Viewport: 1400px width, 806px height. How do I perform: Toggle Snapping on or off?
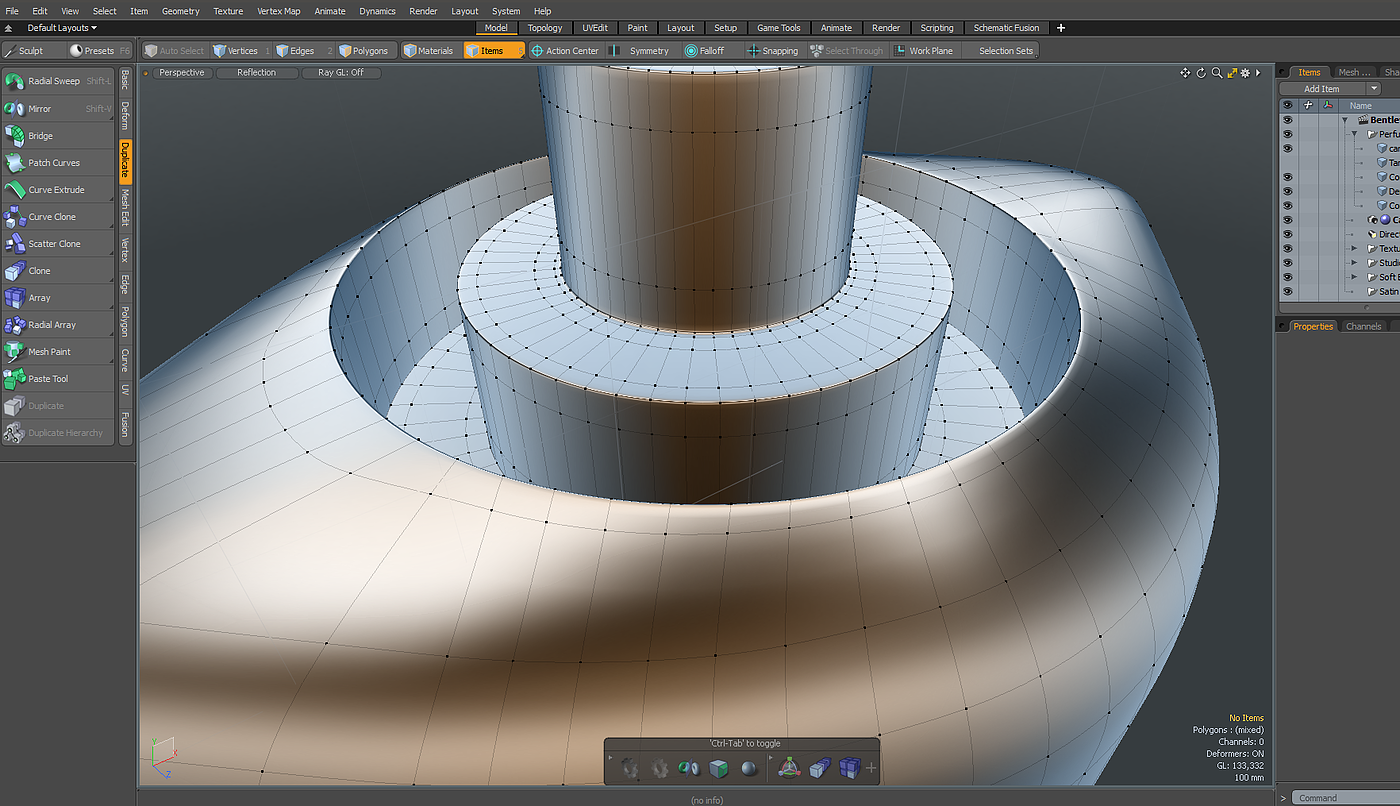[779, 51]
